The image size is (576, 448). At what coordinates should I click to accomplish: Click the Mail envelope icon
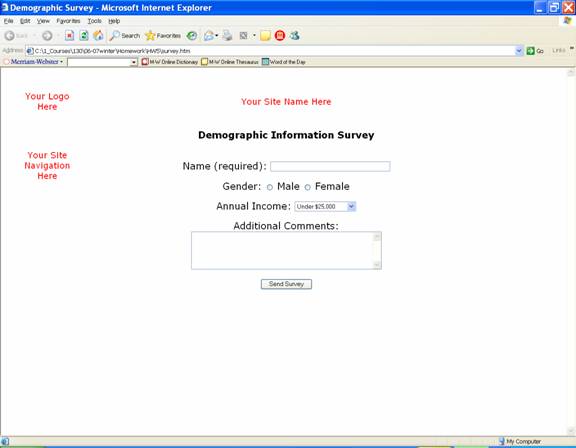[x=209, y=36]
